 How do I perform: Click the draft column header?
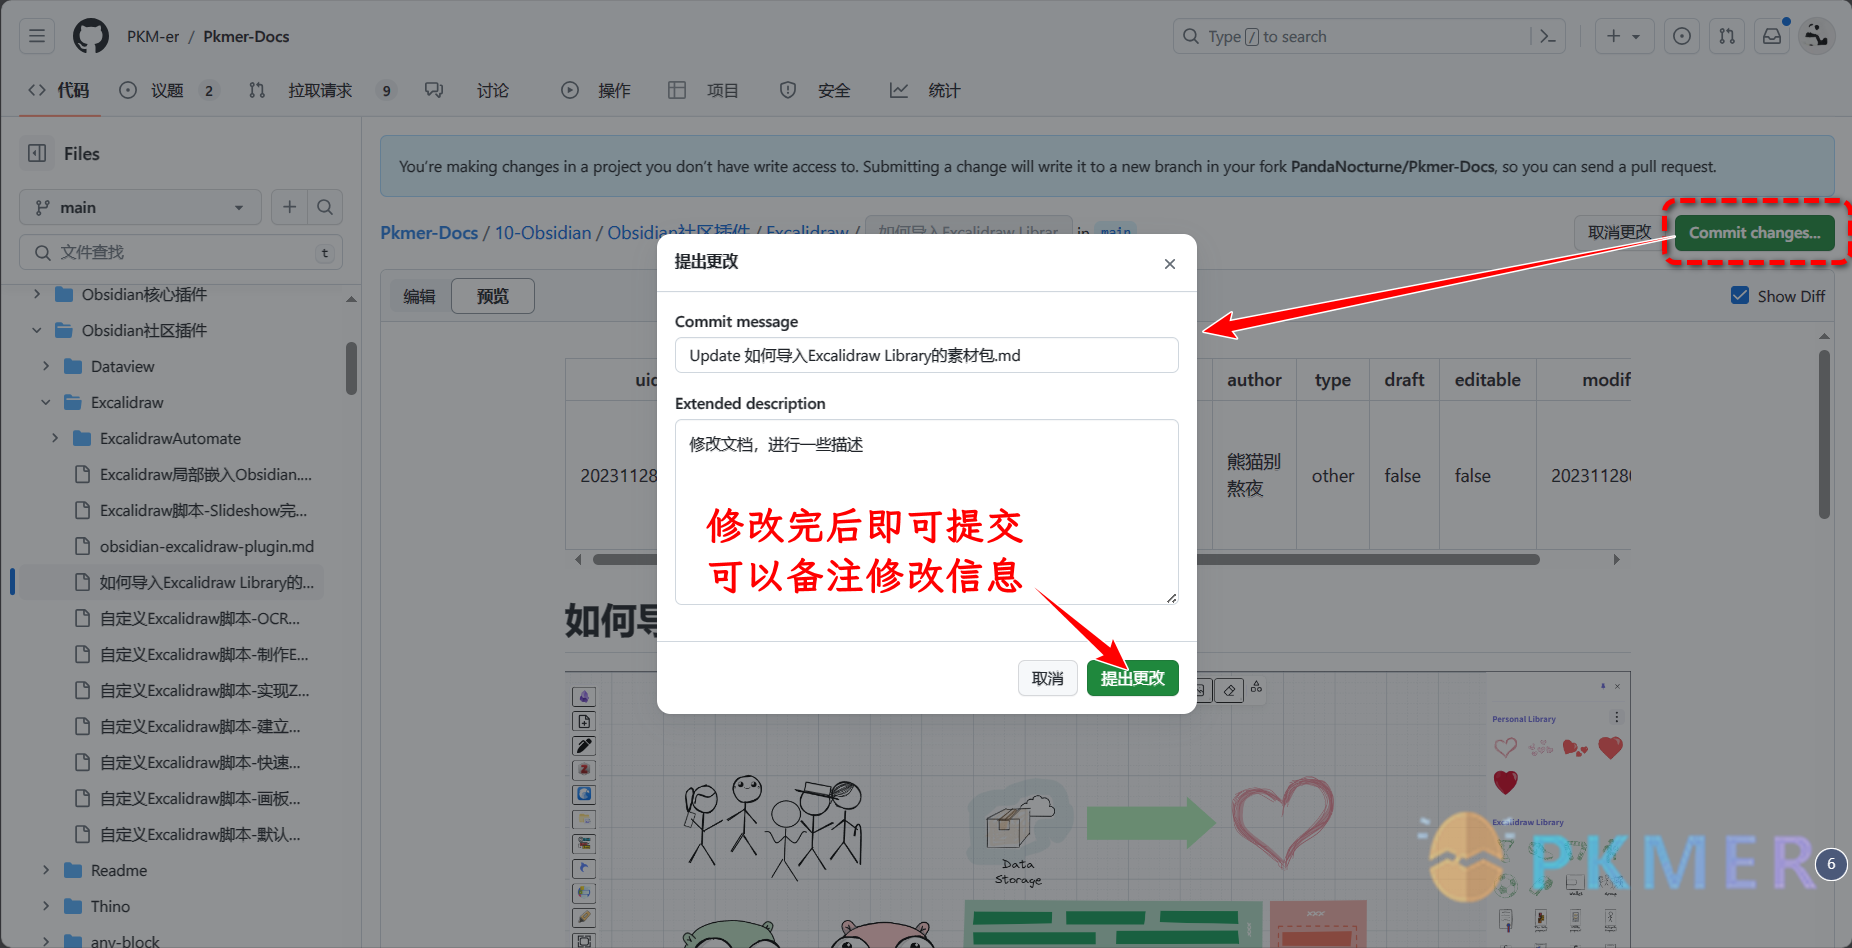(x=1404, y=380)
